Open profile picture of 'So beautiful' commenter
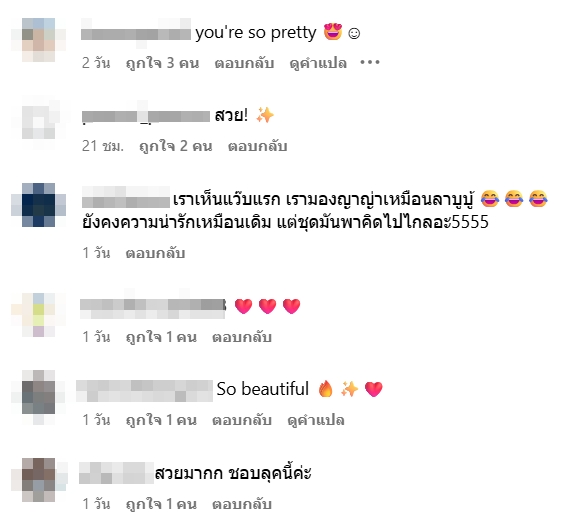The height and width of the screenshot is (516, 585). (38, 397)
